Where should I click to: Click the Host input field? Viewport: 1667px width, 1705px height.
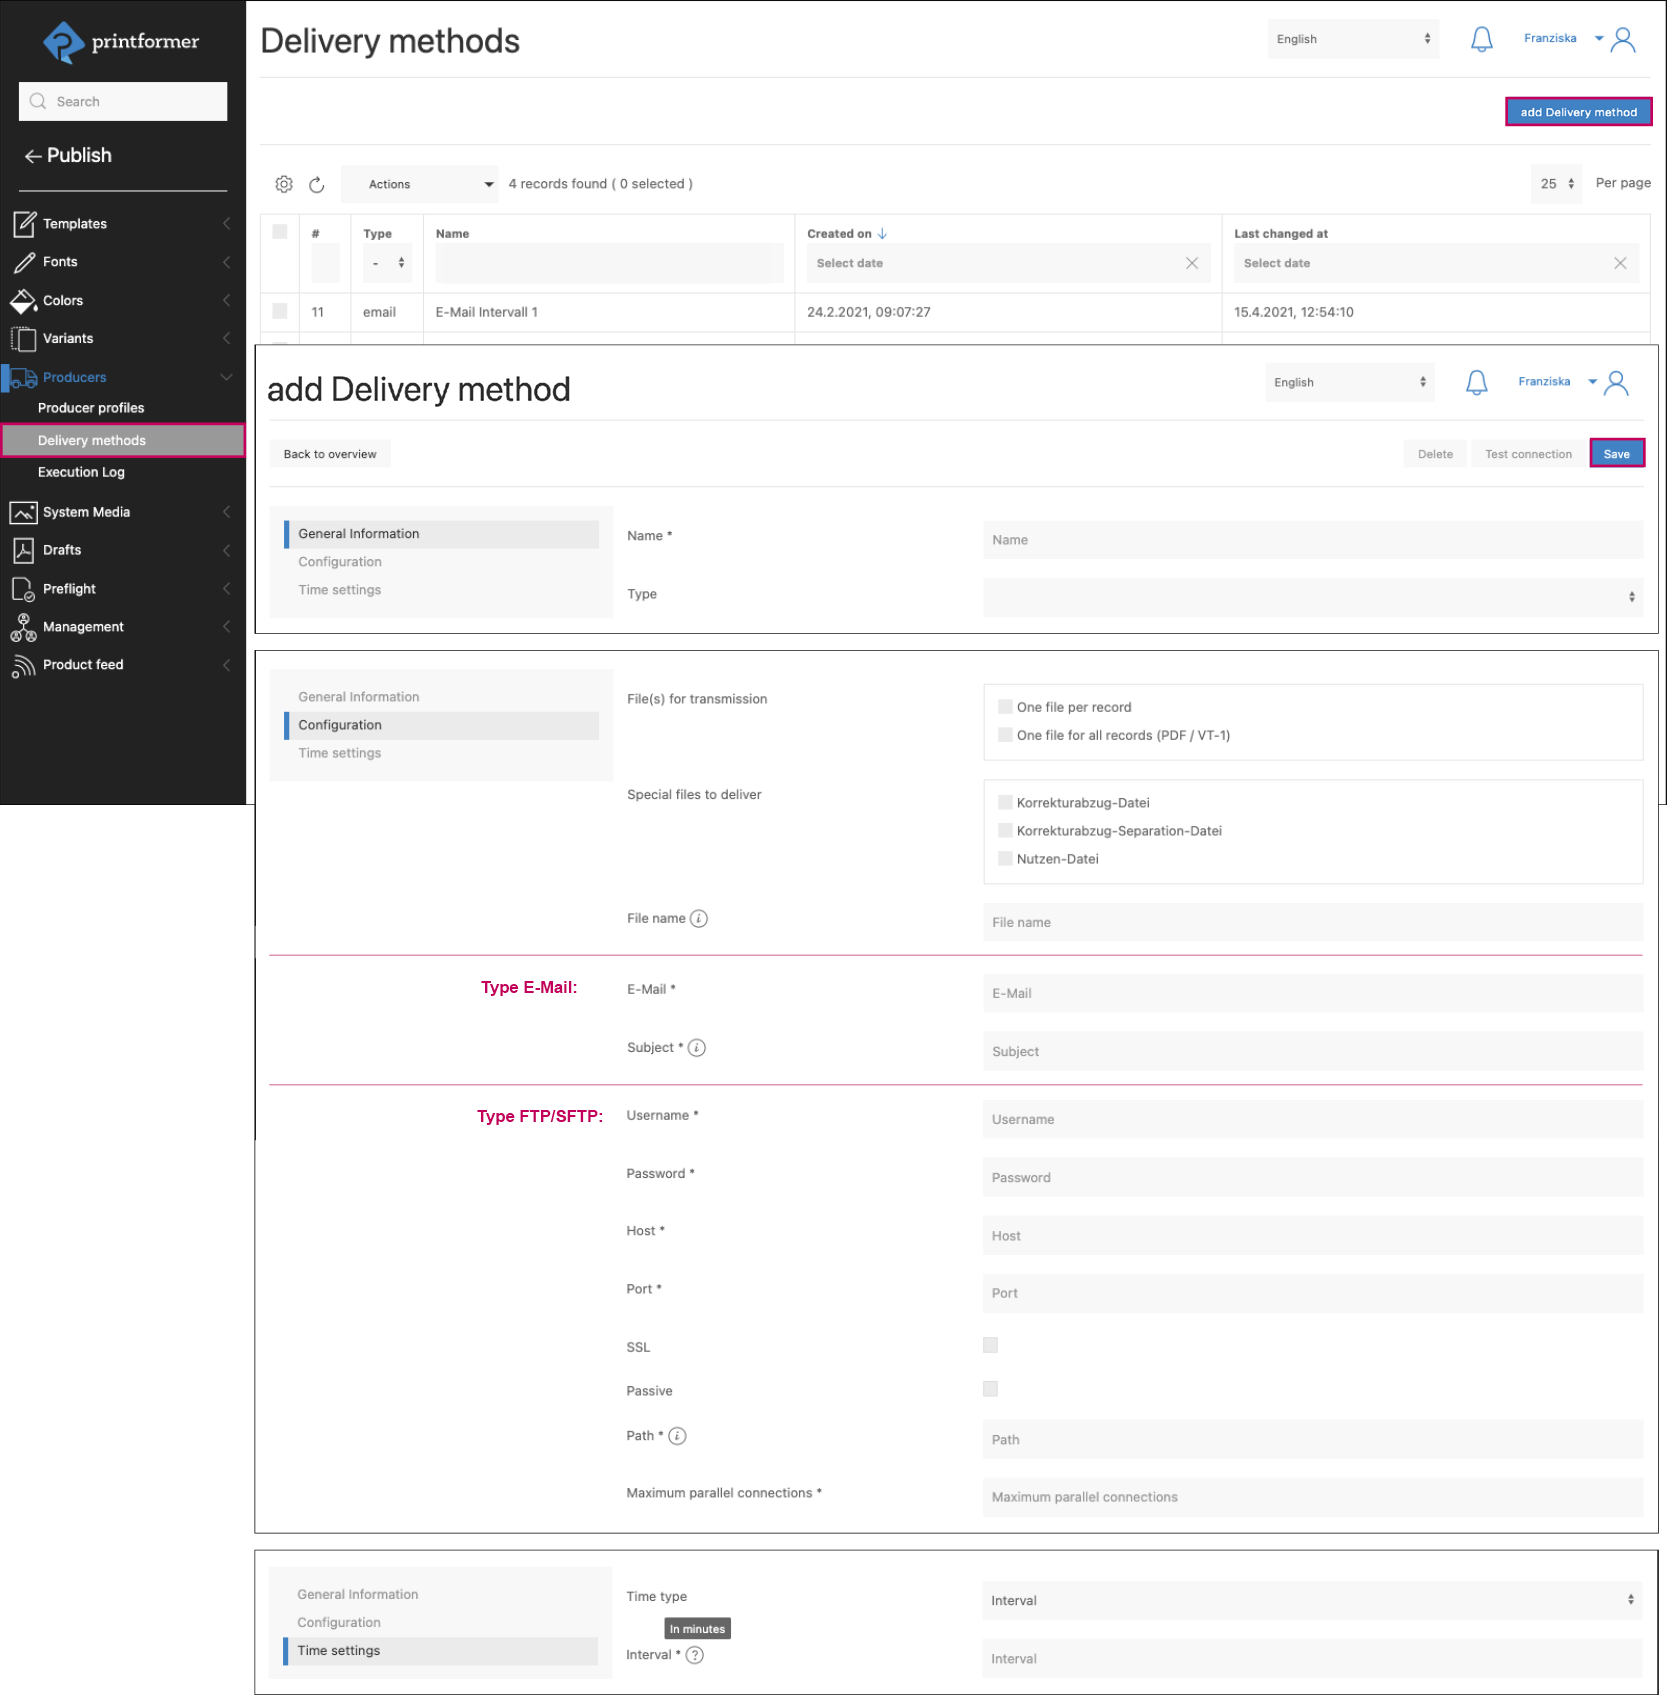click(x=1312, y=1236)
